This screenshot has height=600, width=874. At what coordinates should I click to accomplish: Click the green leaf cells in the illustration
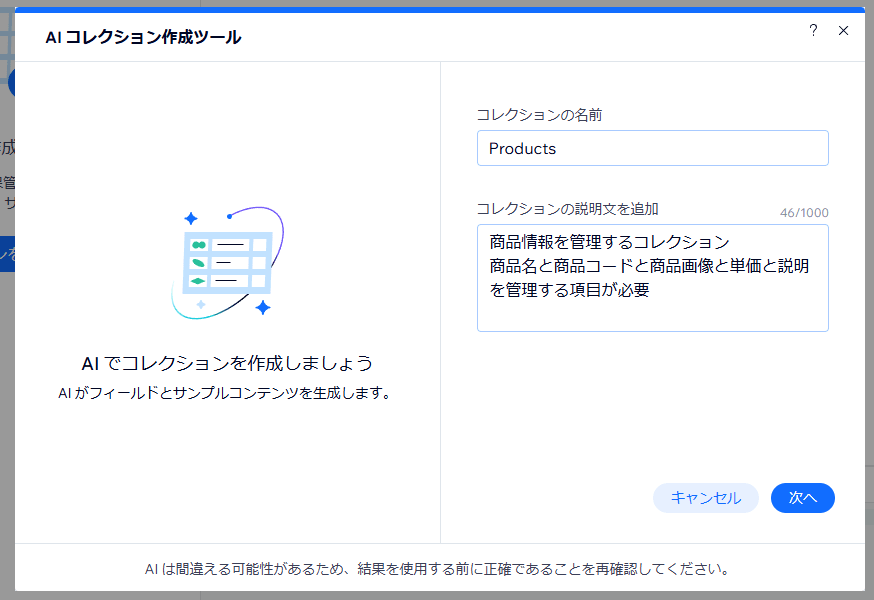(x=197, y=261)
